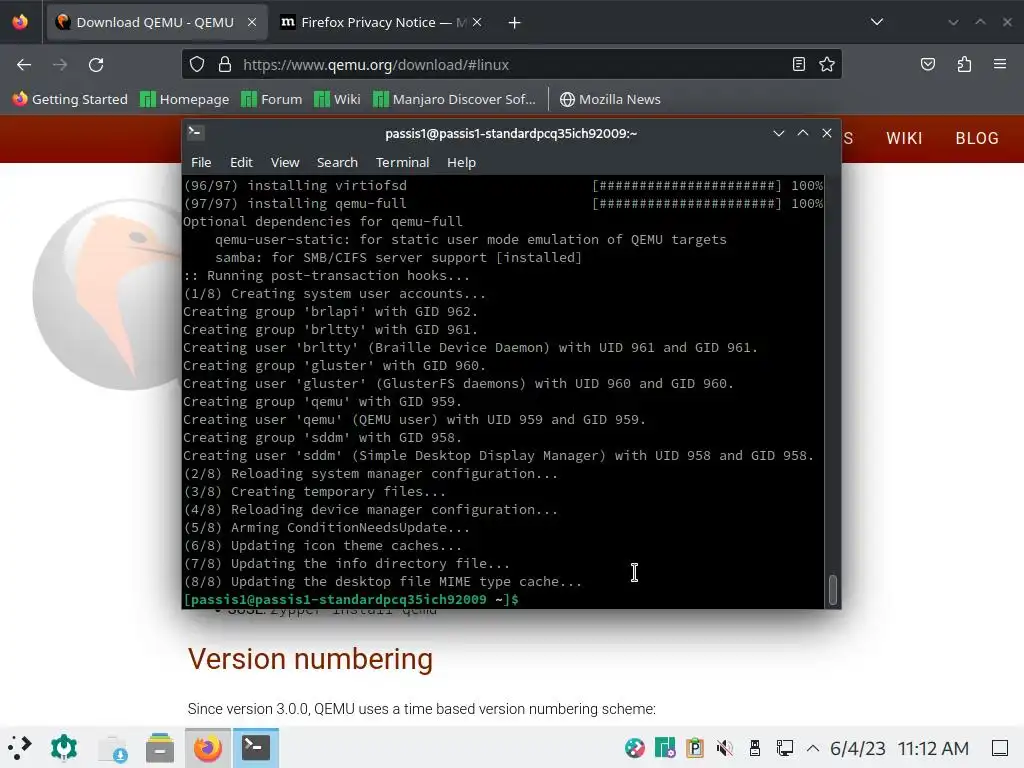Click the Firefox address bar URL
The height and width of the screenshot is (768, 1024).
376,65
